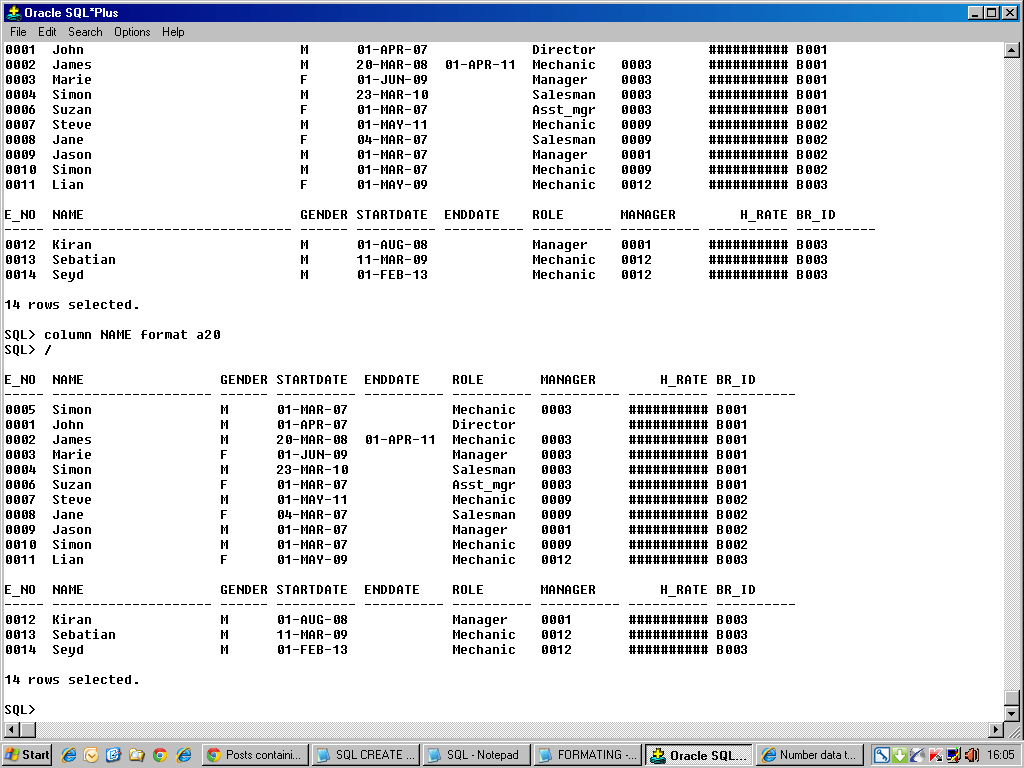Click the display monitor tray icon
This screenshot has height=768, width=1024.
click(x=953, y=755)
